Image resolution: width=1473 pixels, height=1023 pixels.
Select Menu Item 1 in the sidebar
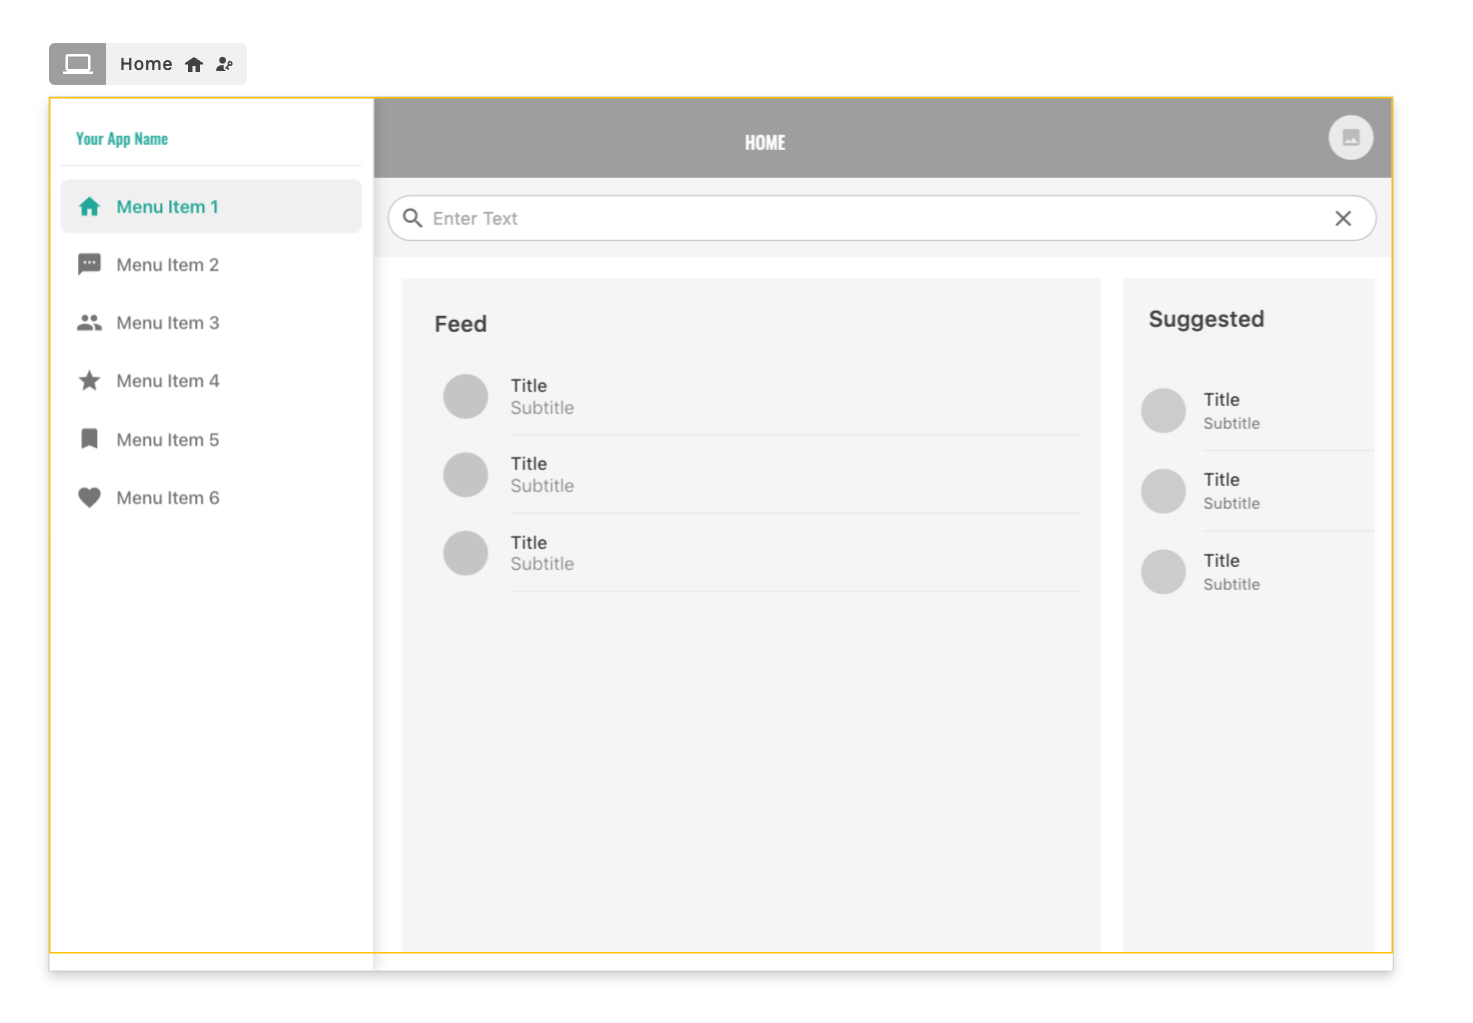167,207
